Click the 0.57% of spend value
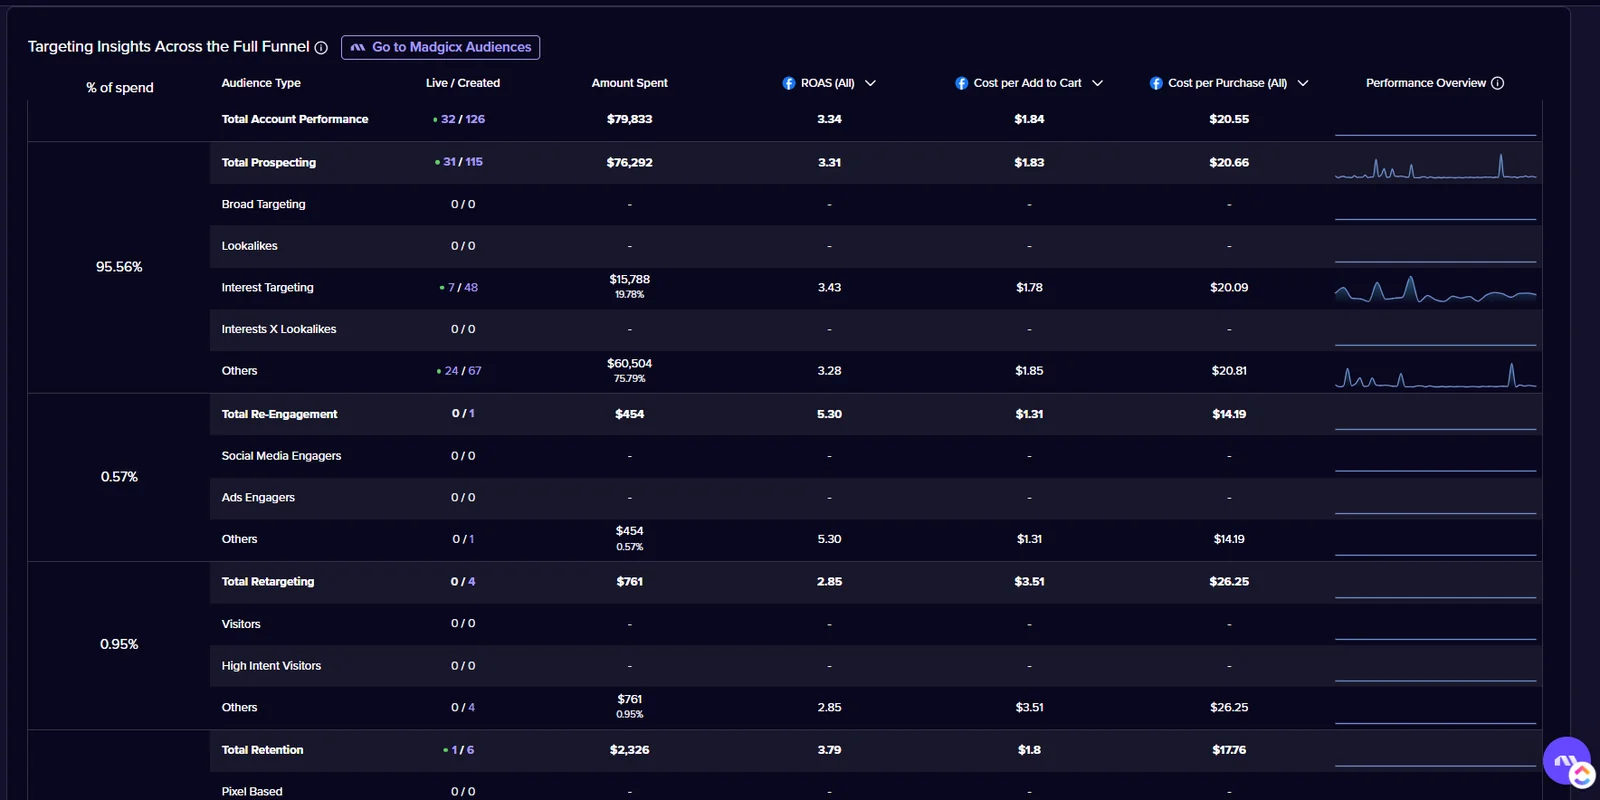This screenshot has width=1600, height=800. [119, 477]
